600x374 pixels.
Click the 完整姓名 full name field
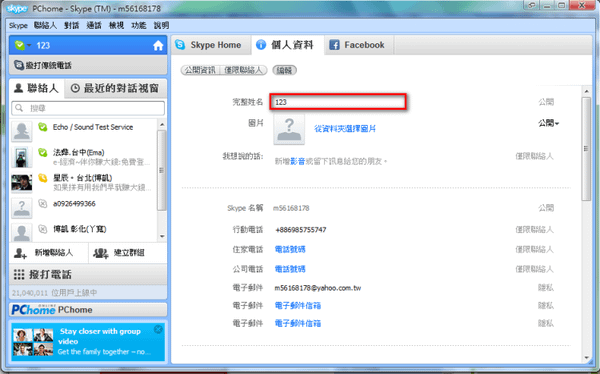click(338, 102)
